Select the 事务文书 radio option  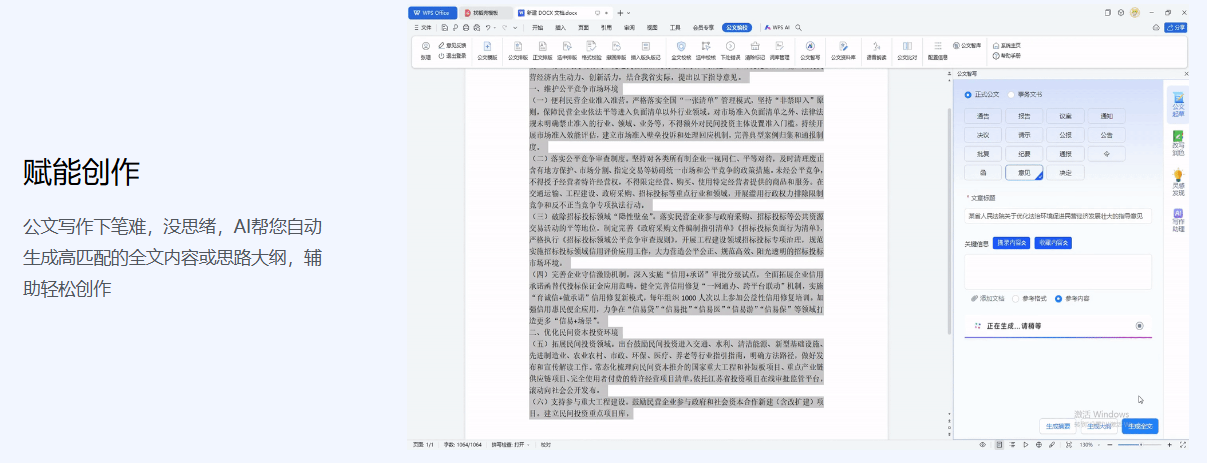(1009, 94)
